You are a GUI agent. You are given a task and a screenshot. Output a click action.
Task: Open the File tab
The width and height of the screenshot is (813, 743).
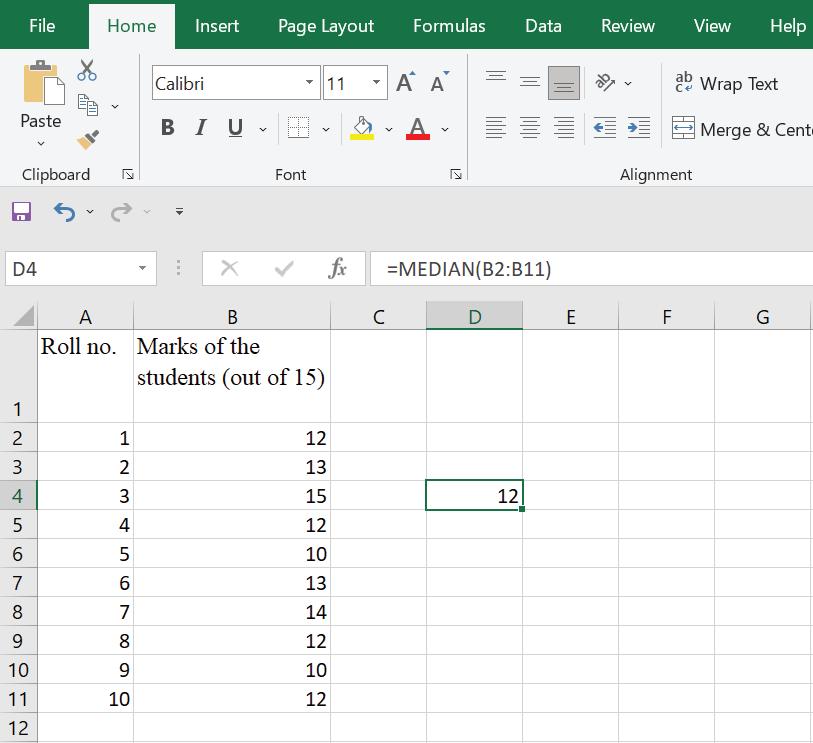coord(42,26)
